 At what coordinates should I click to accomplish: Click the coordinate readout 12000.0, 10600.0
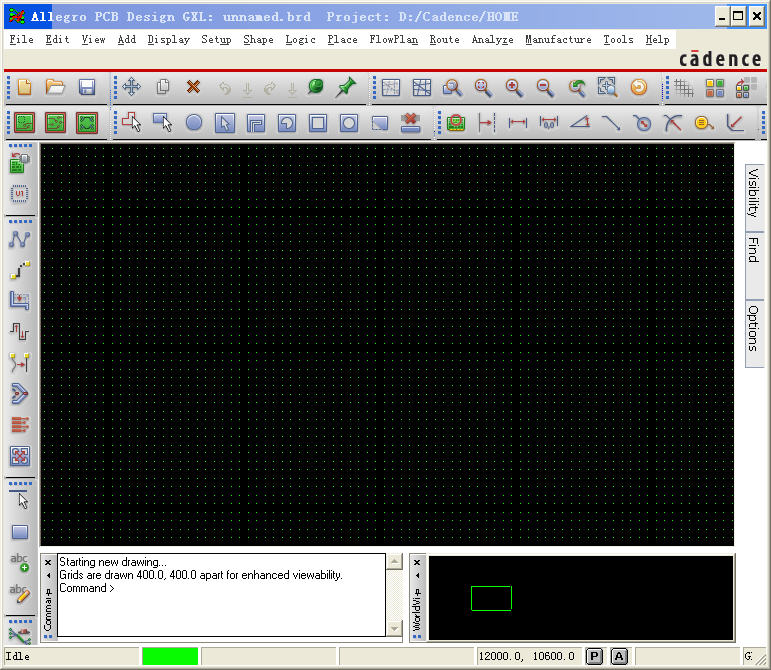[x=526, y=656]
